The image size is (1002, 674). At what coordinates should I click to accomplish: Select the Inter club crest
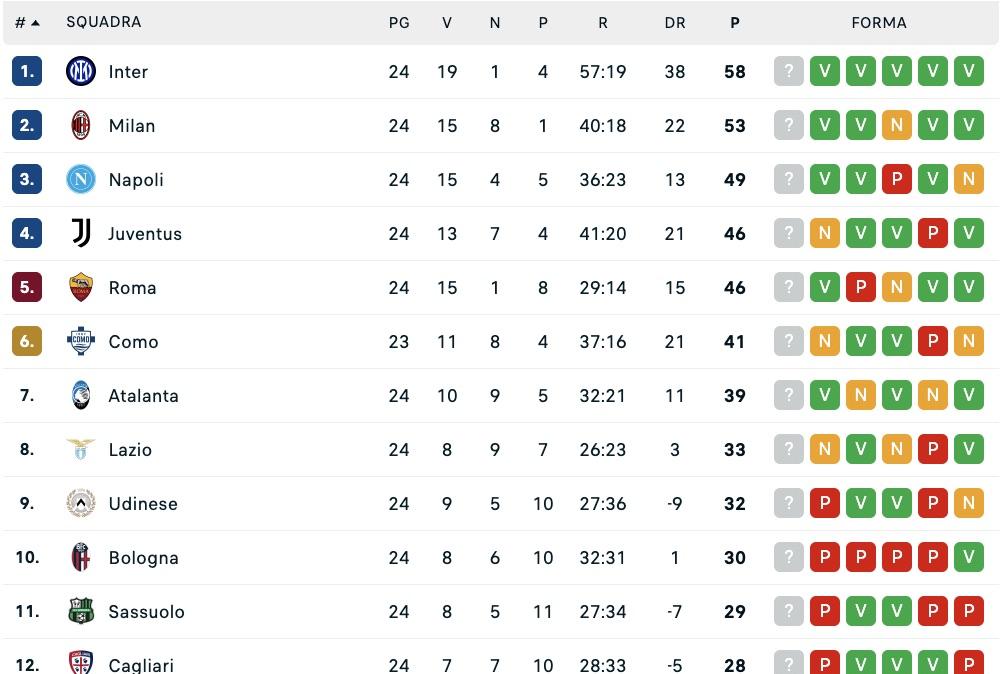pyautogui.click(x=81, y=71)
